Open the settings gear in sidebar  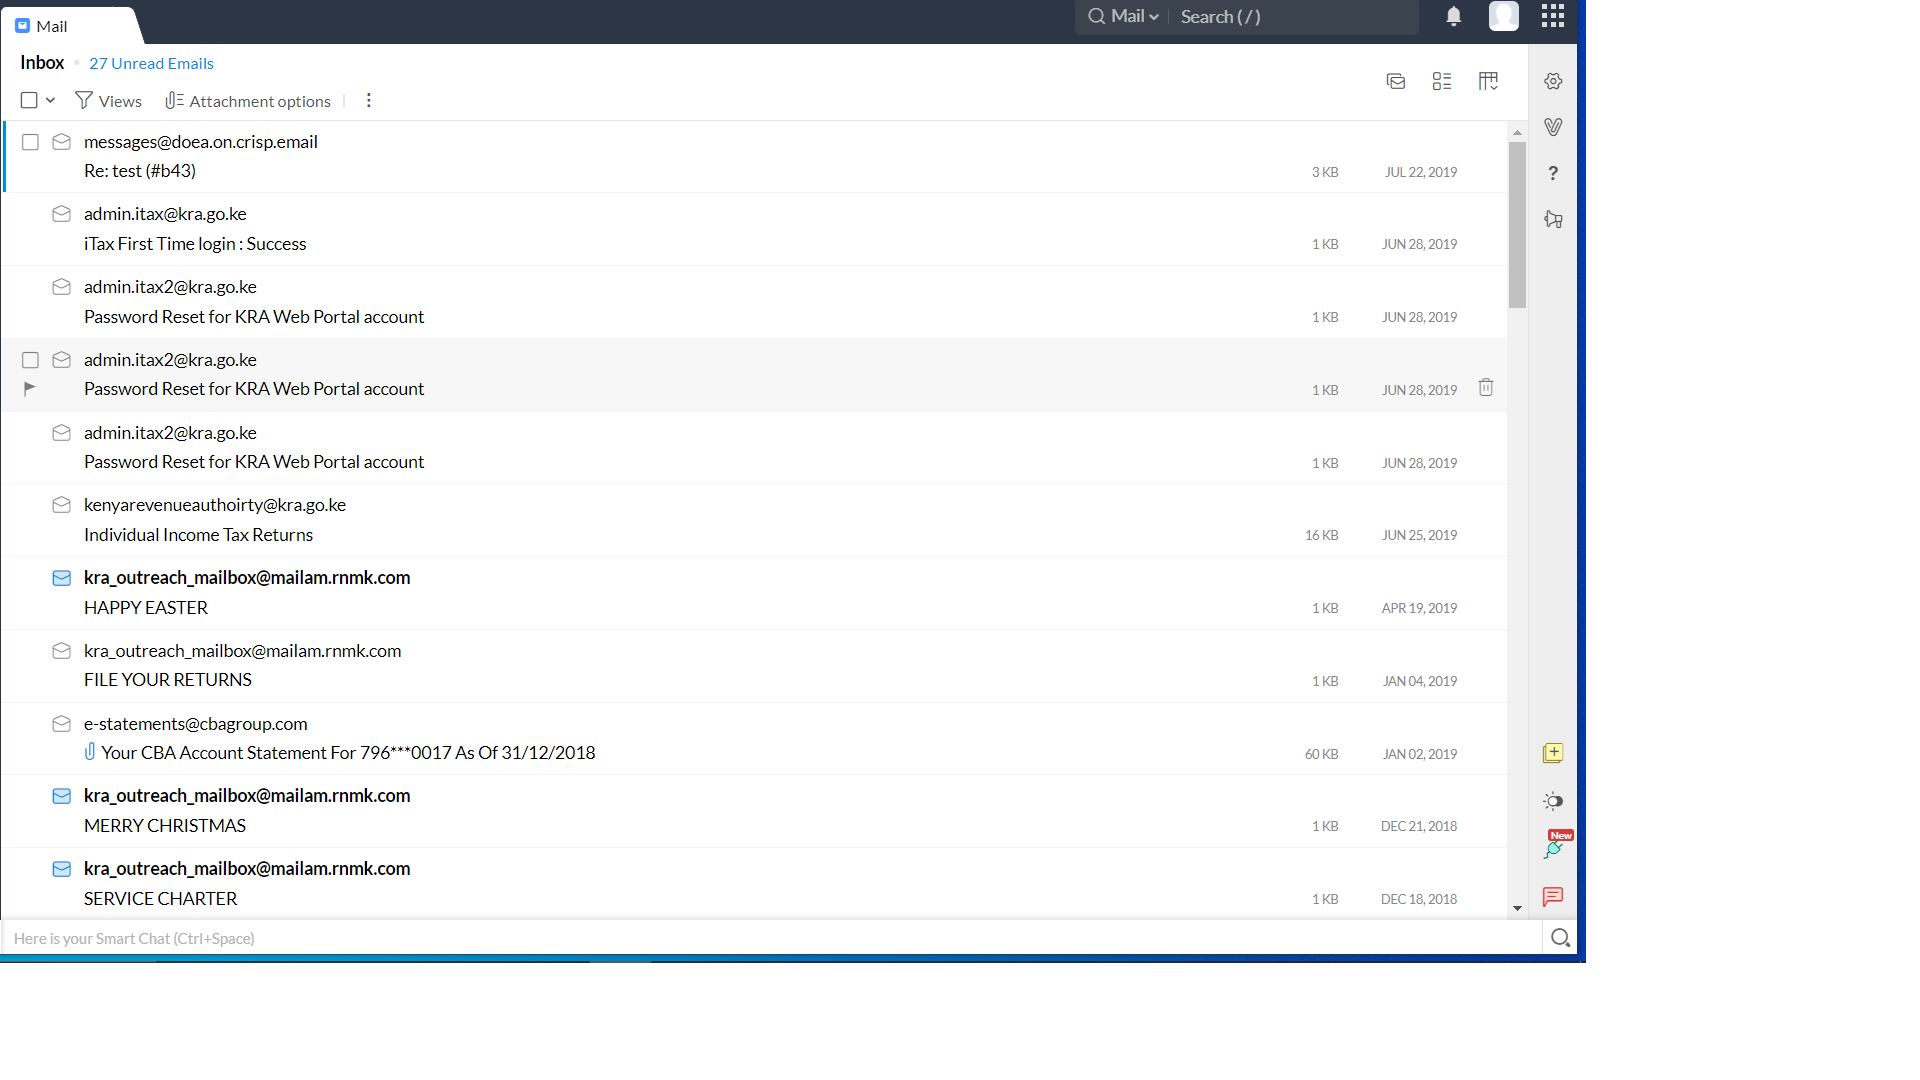[x=1553, y=81]
